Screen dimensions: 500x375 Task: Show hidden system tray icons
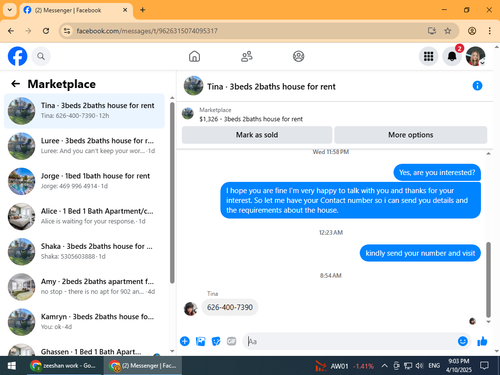point(384,366)
